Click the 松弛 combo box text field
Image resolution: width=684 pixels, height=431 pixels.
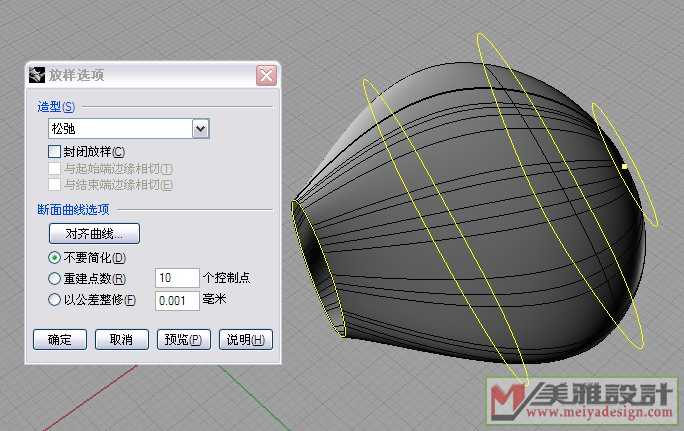tap(118, 128)
